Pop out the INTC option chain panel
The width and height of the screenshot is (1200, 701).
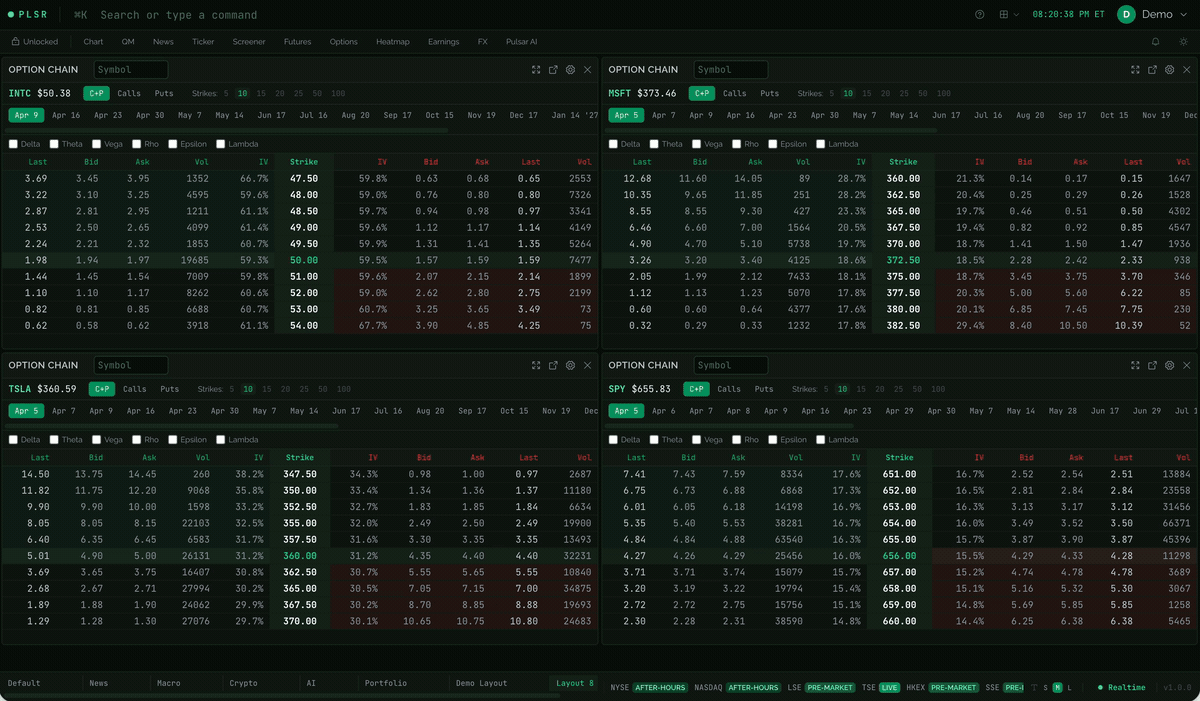[553, 70]
